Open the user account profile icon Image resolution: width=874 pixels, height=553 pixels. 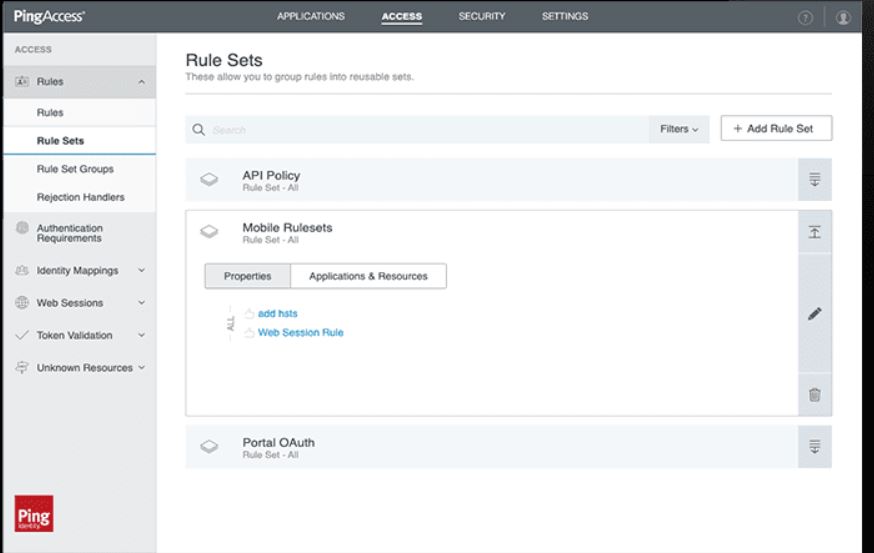844,17
